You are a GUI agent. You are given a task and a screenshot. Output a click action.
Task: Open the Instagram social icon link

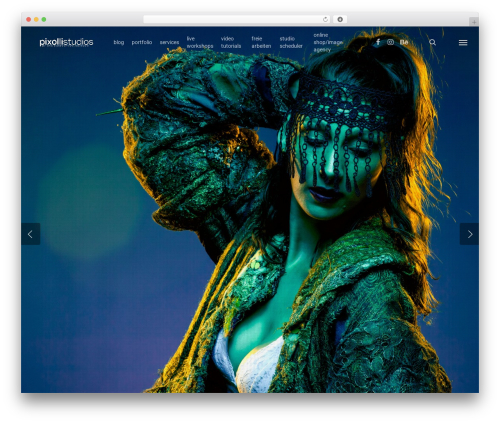tap(390, 42)
